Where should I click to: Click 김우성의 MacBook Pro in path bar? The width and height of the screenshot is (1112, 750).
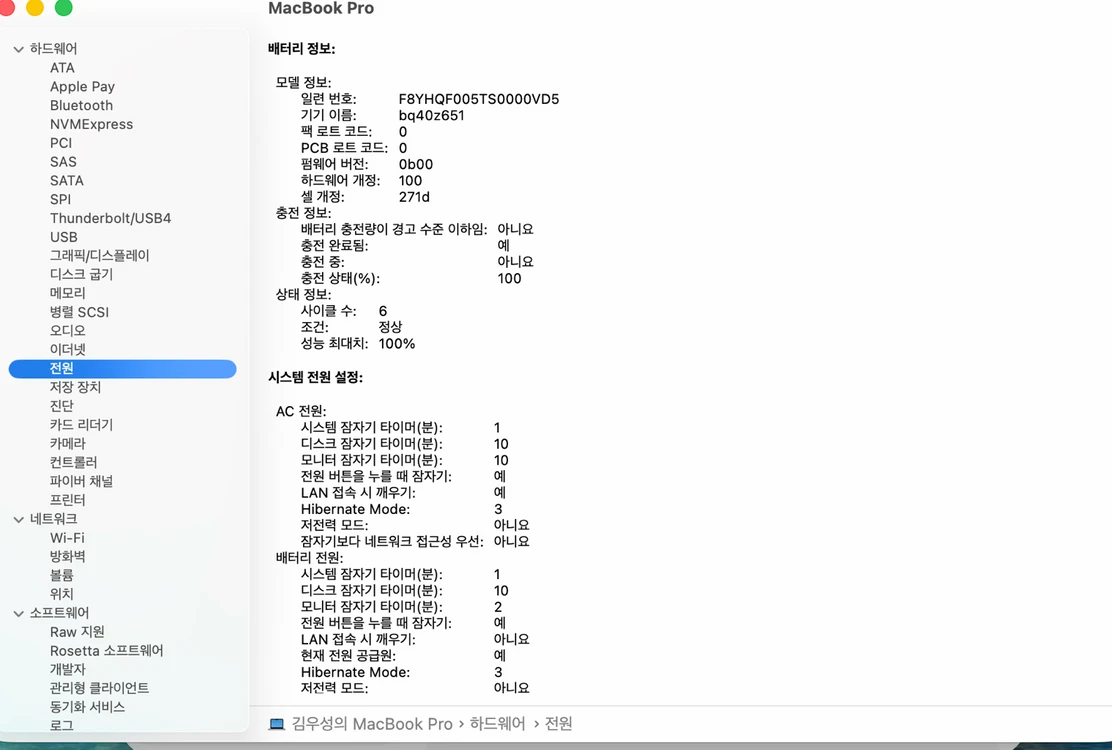372,724
